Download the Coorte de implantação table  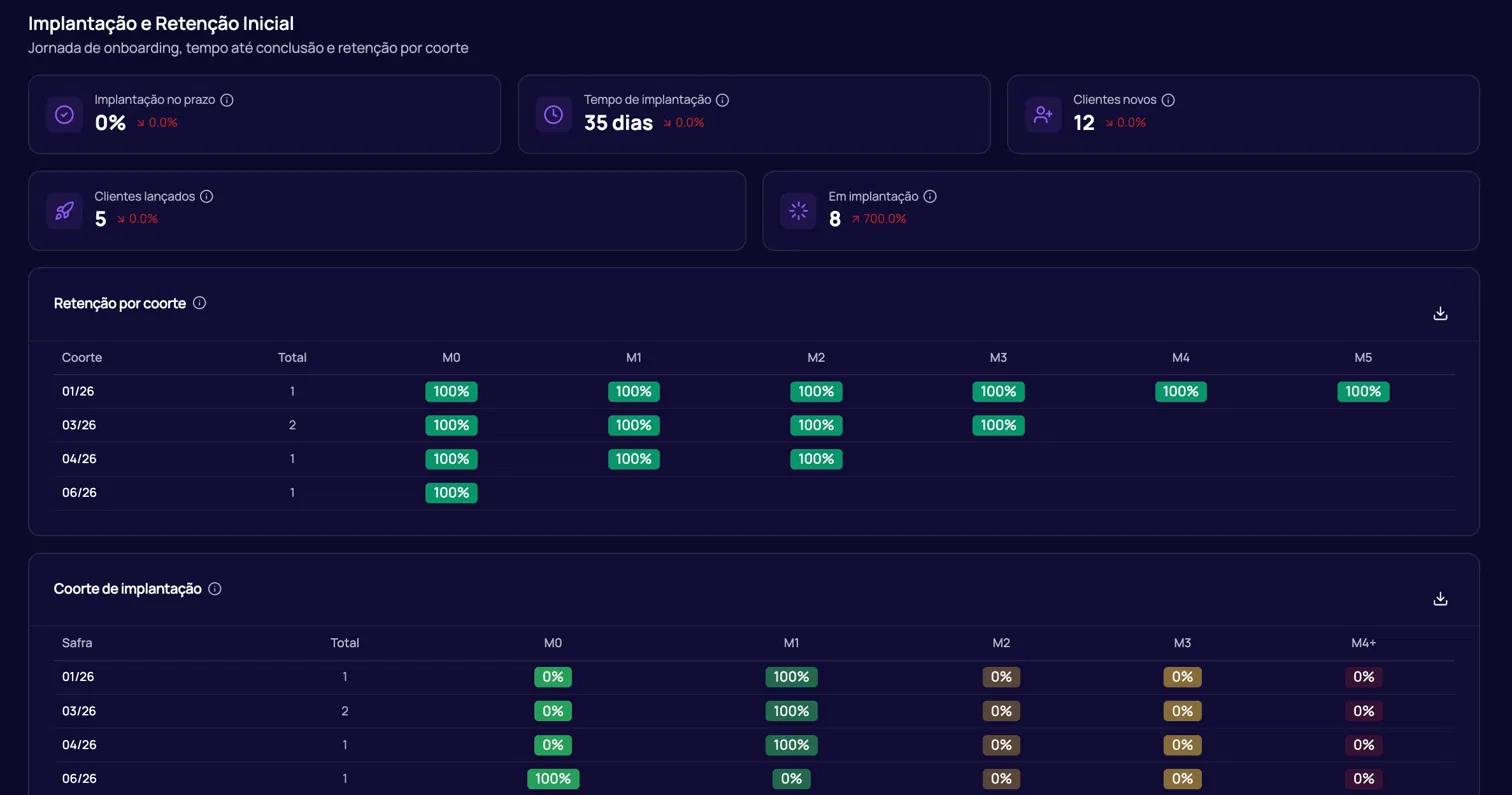pos(1440,599)
